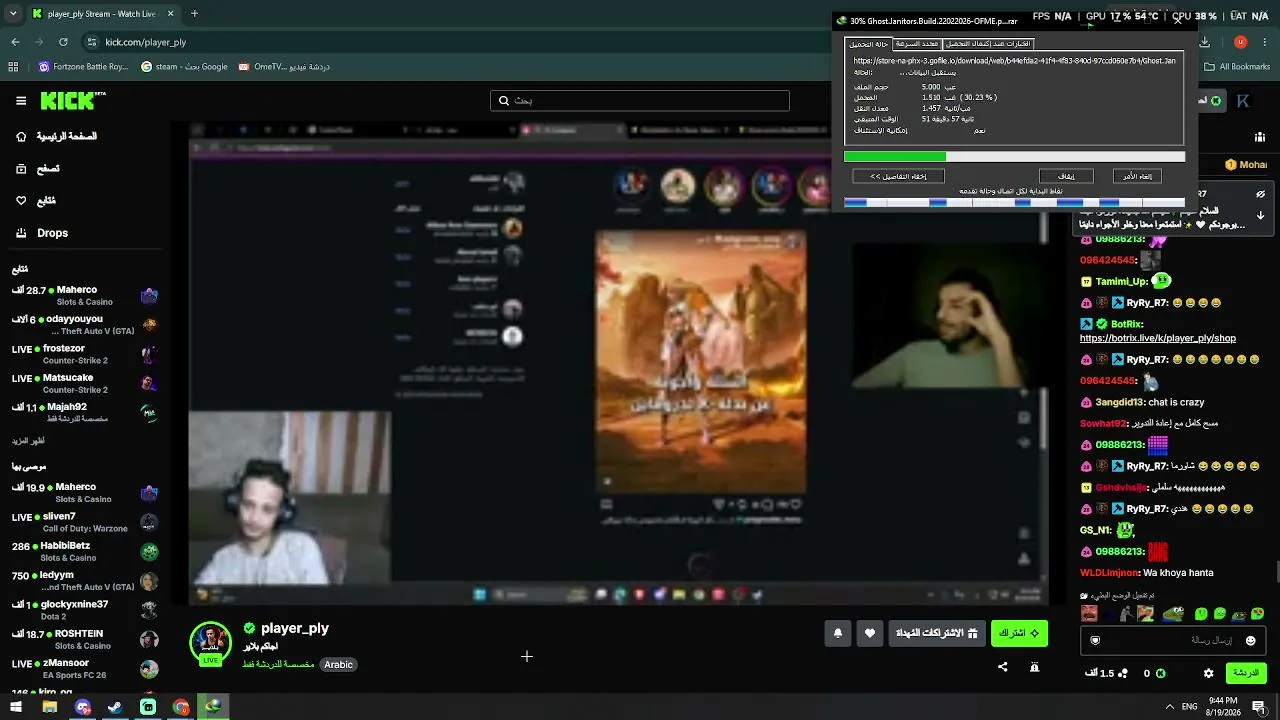Open the Majah92 channel in sidebar

tap(85, 412)
